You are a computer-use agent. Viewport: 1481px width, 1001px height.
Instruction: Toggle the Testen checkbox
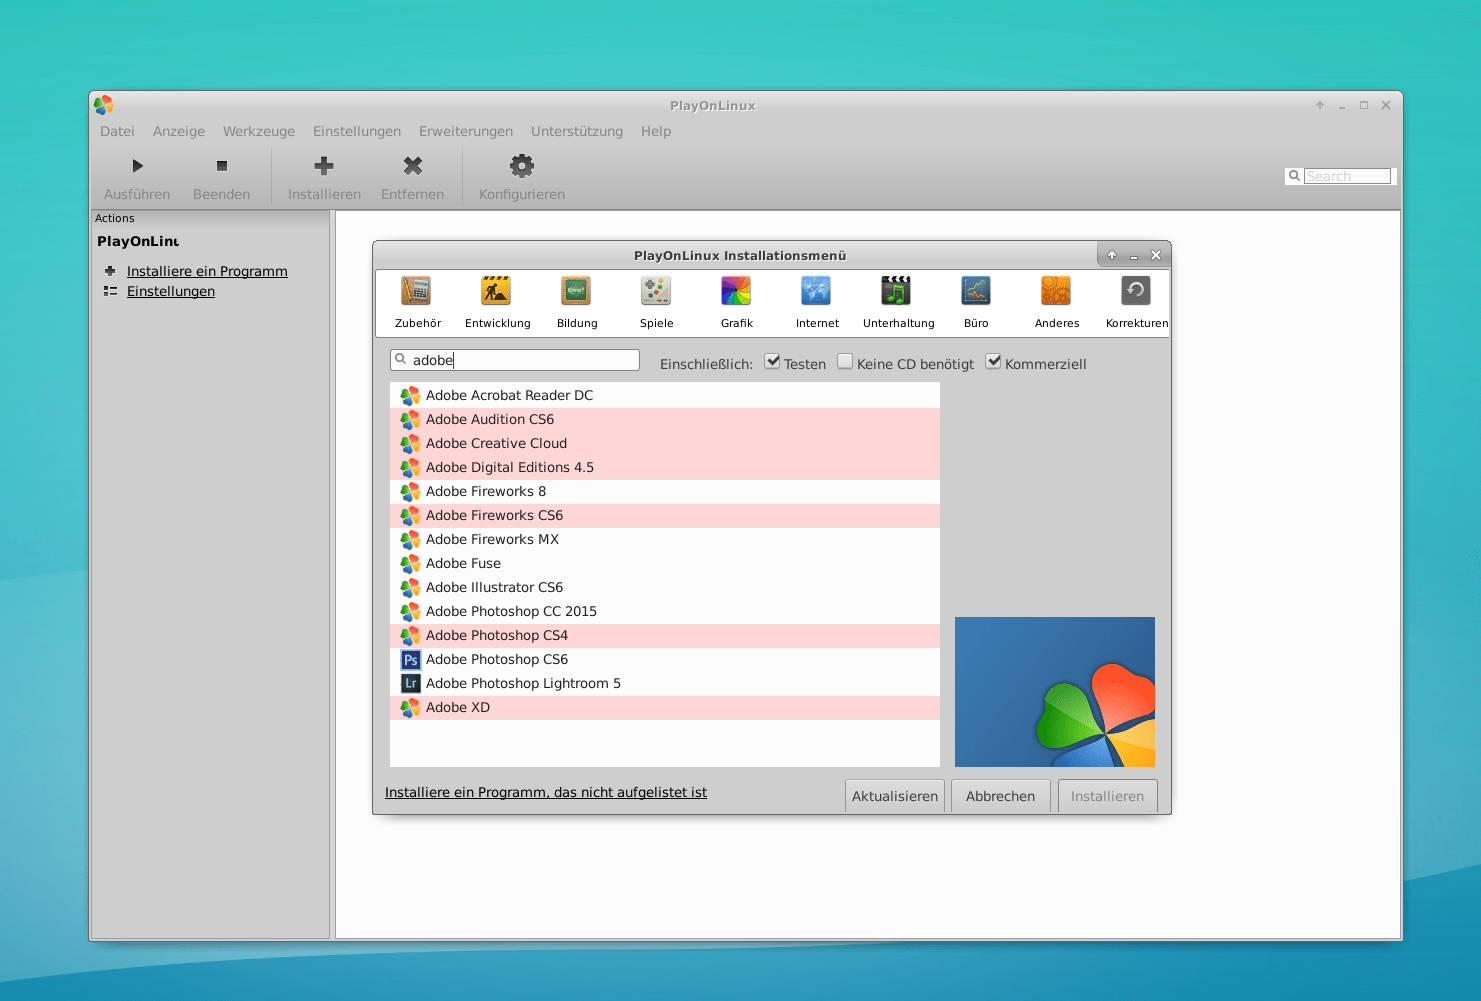[x=773, y=362]
